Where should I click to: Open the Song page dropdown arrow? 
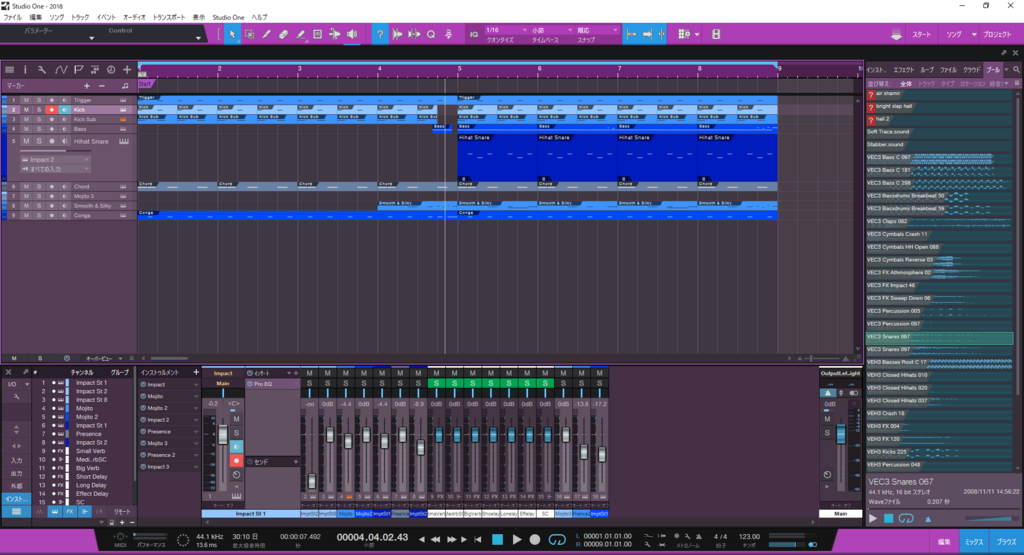point(974,35)
